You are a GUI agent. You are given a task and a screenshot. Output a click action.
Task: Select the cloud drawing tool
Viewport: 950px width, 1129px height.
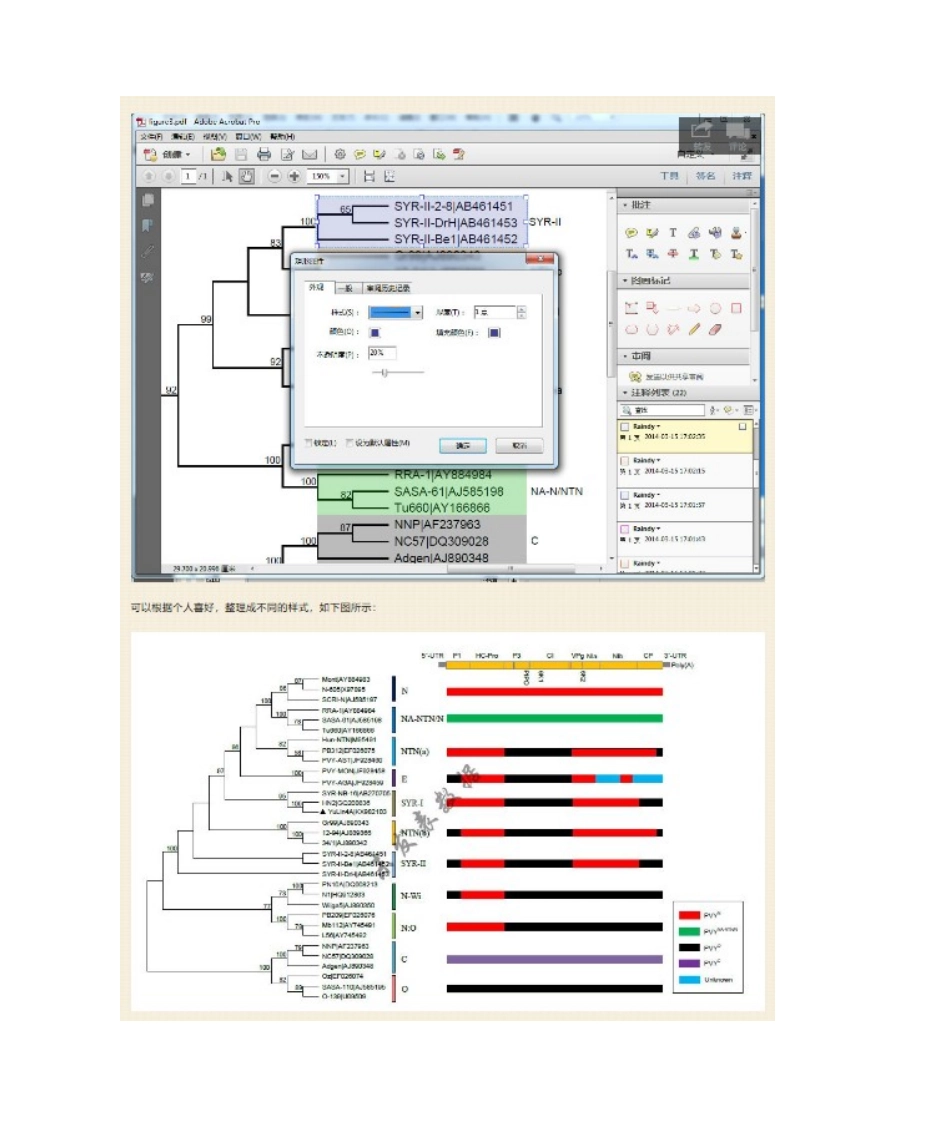click(x=632, y=329)
